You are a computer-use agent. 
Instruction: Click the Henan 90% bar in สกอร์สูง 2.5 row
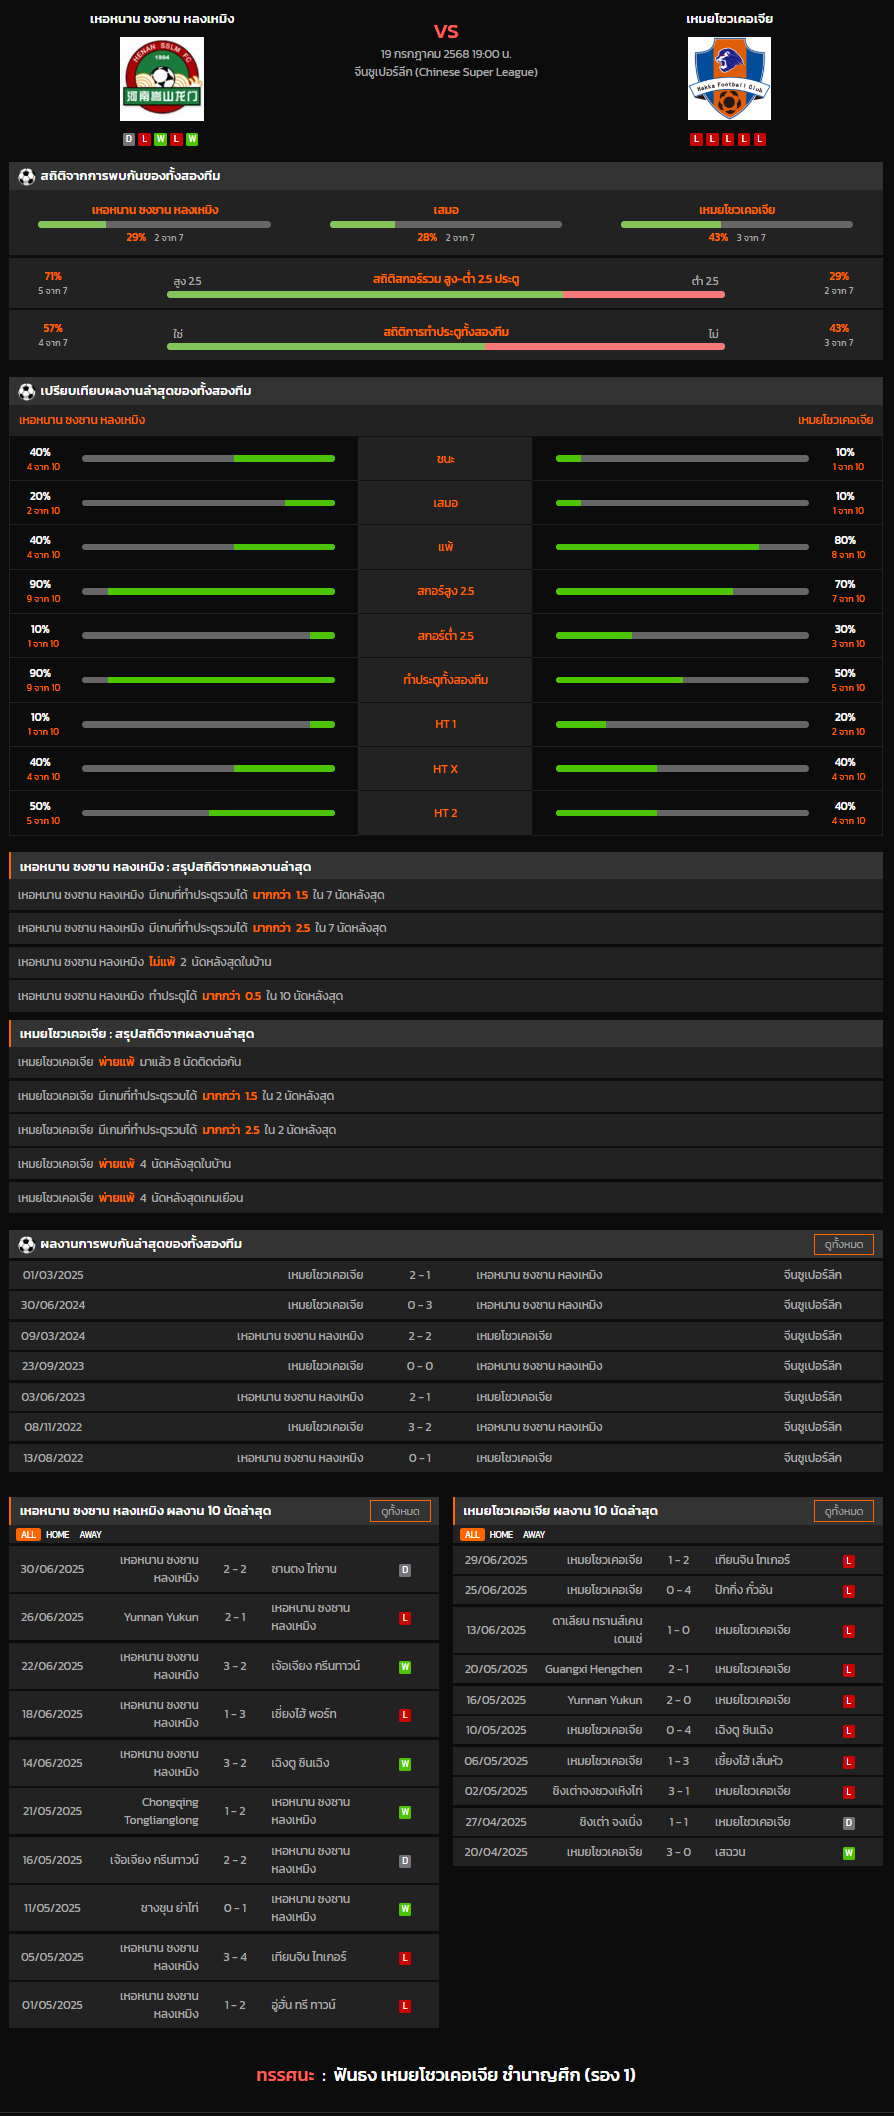click(208, 592)
